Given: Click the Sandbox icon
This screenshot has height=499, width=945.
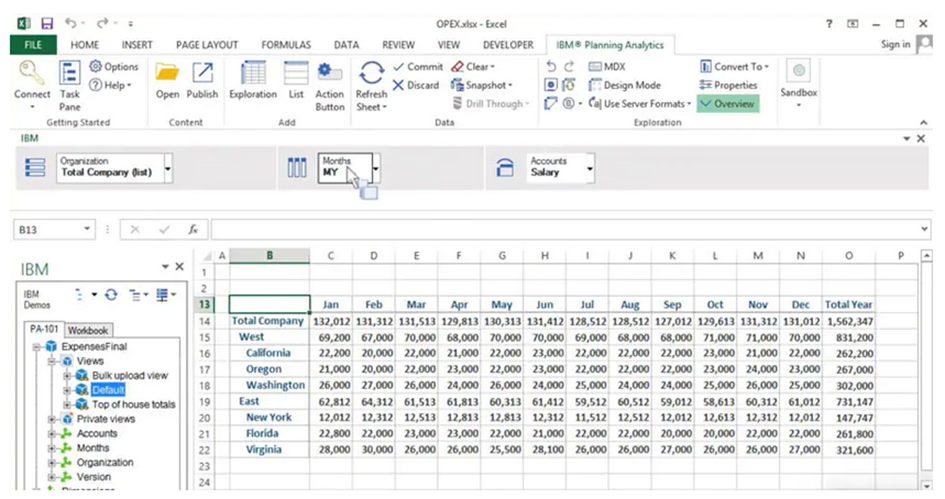Looking at the screenshot, I should [x=799, y=71].
